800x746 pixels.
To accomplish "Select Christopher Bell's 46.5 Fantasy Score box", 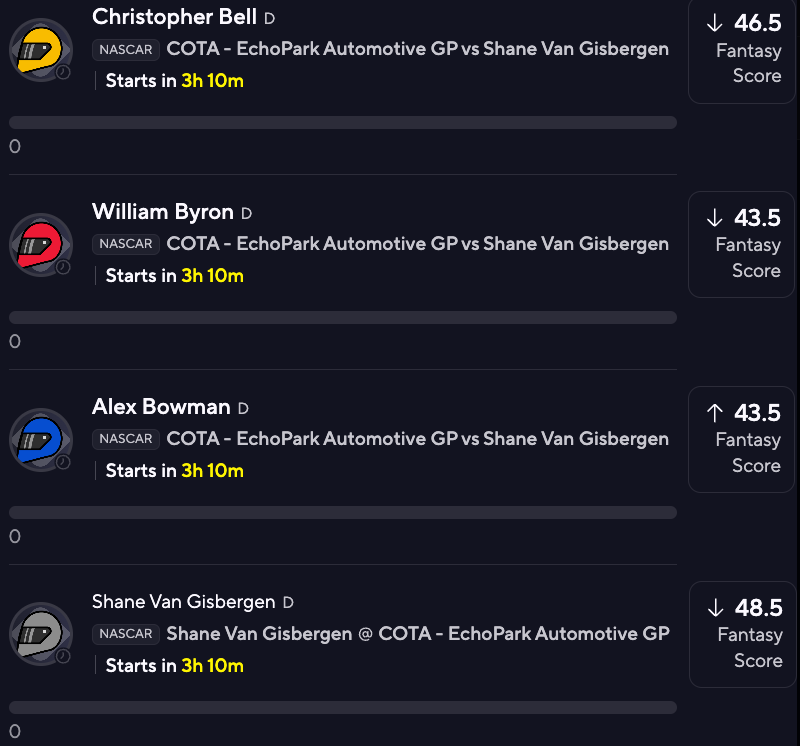I will [x=741, y=50].
